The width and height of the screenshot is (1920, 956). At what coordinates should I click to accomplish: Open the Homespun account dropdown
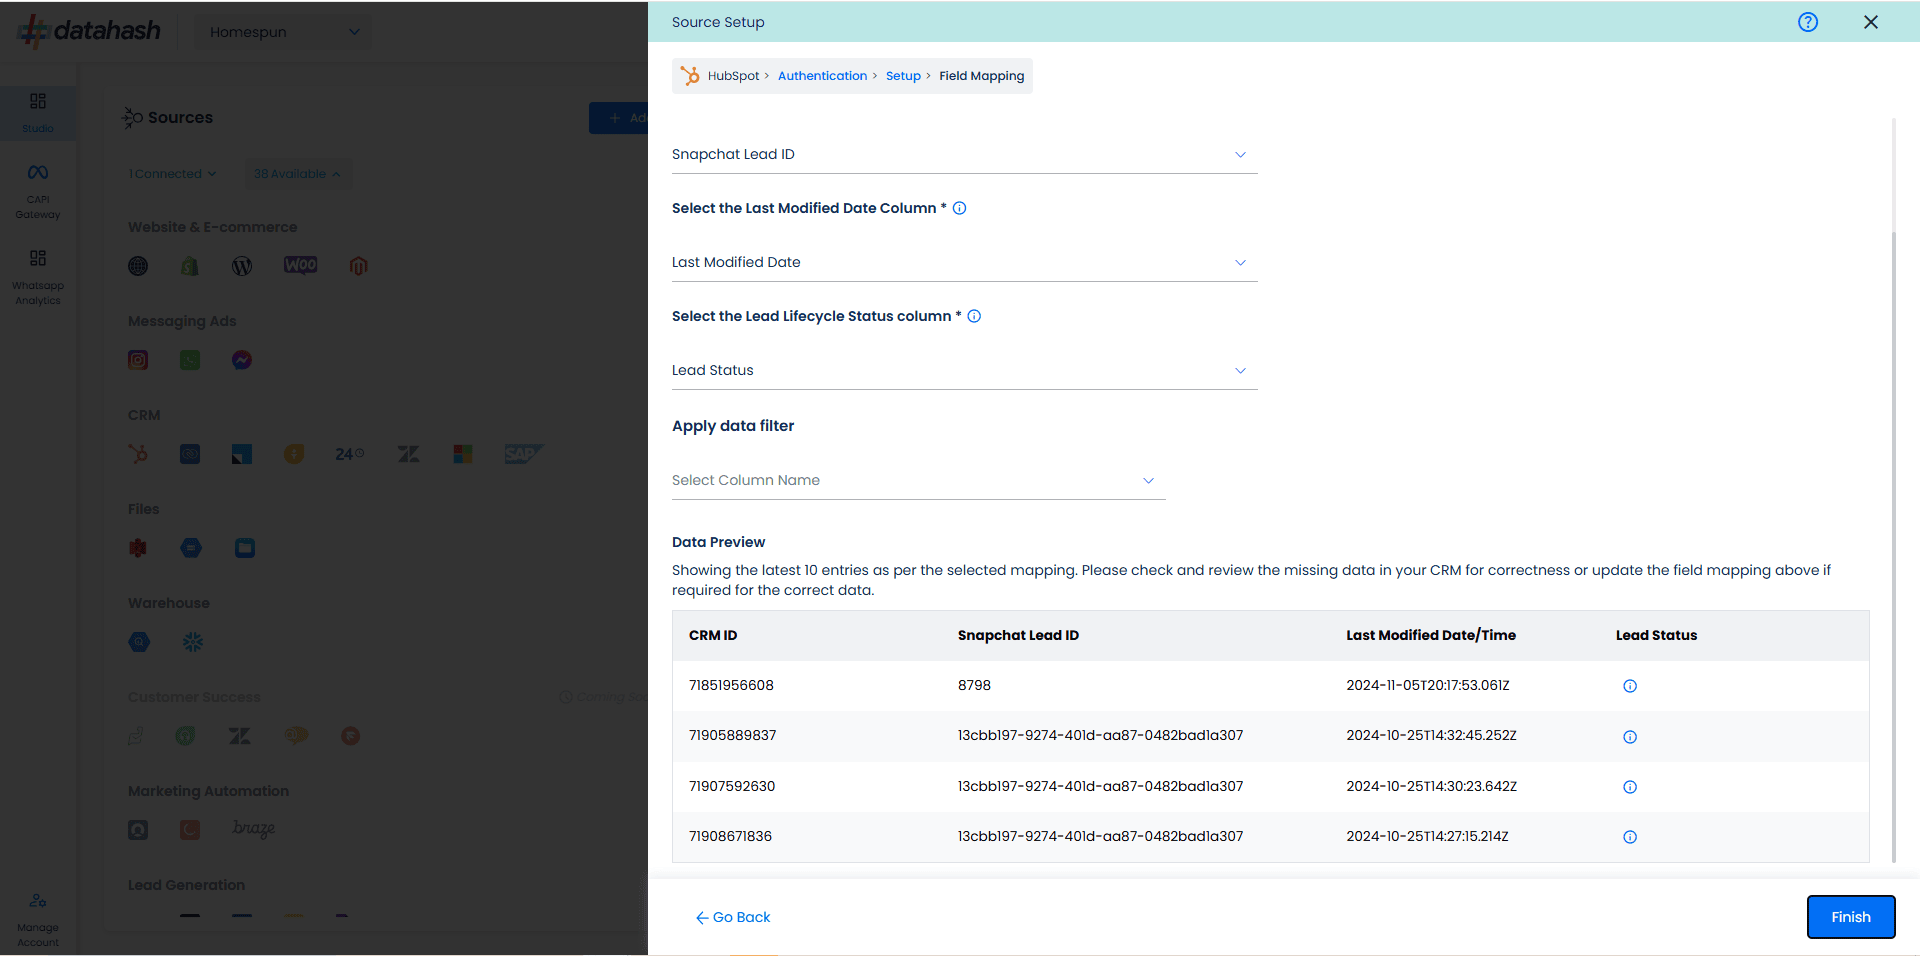(284, 32)
